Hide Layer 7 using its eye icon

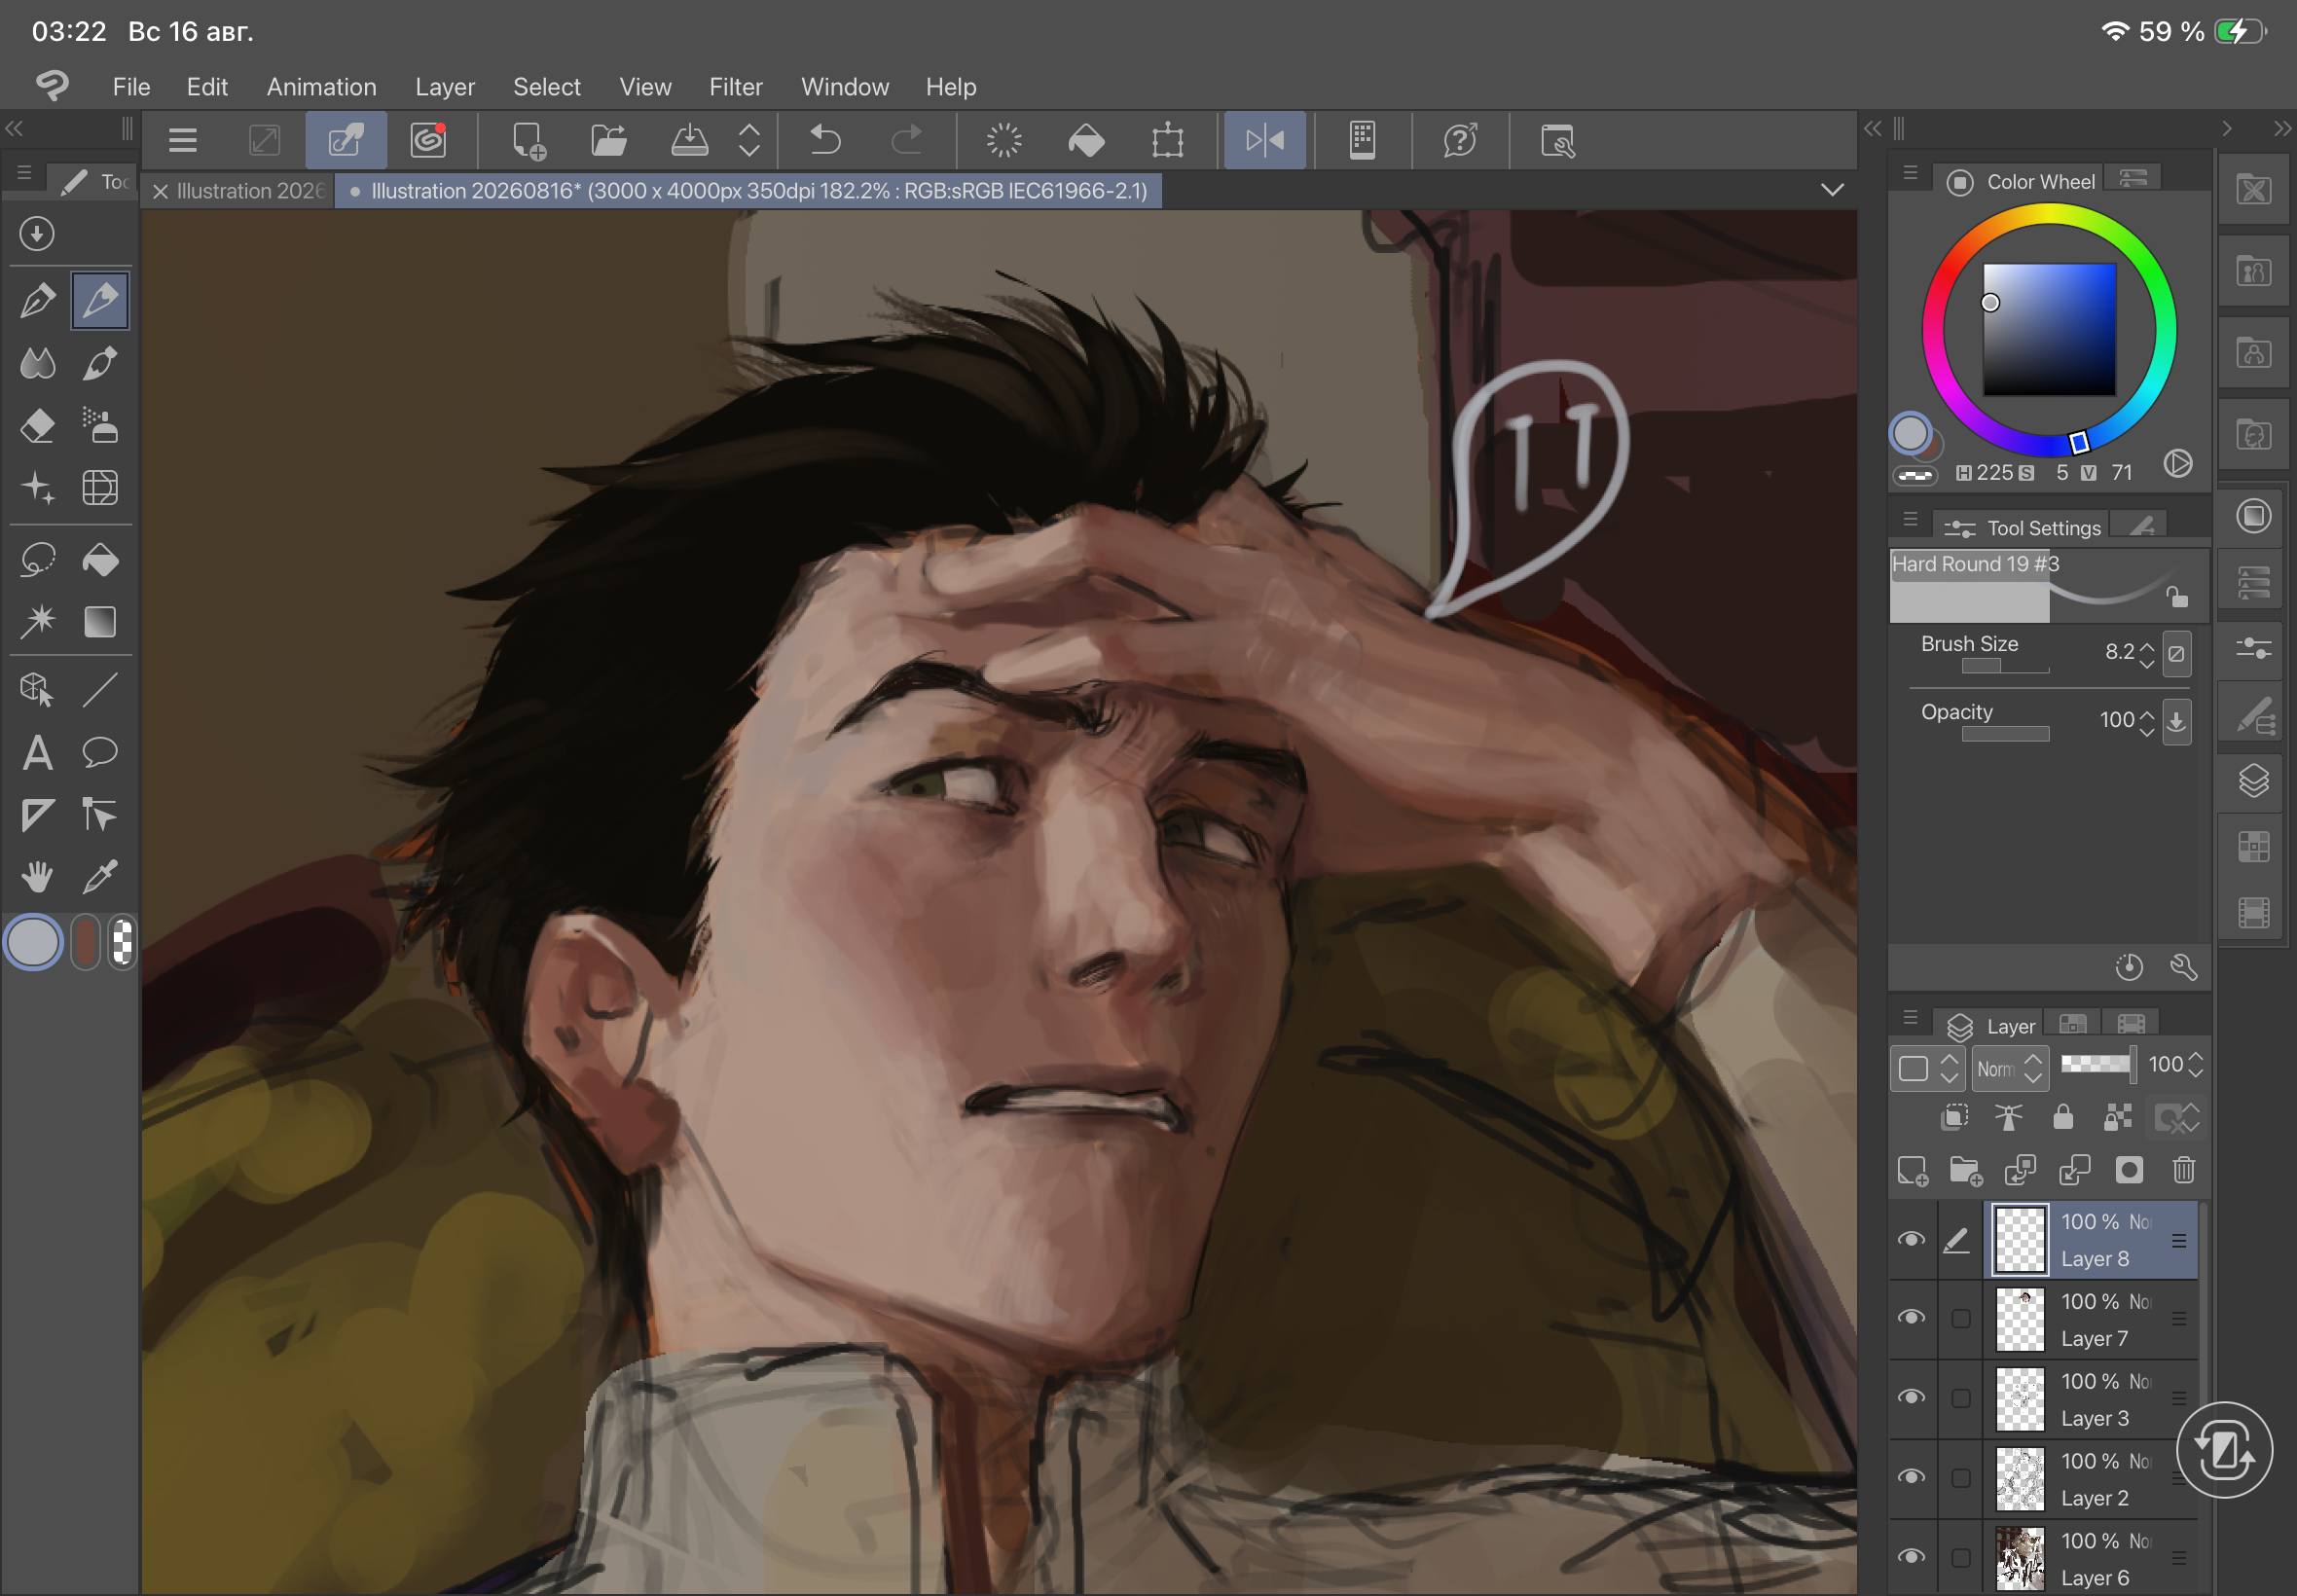(1911, 1318)
